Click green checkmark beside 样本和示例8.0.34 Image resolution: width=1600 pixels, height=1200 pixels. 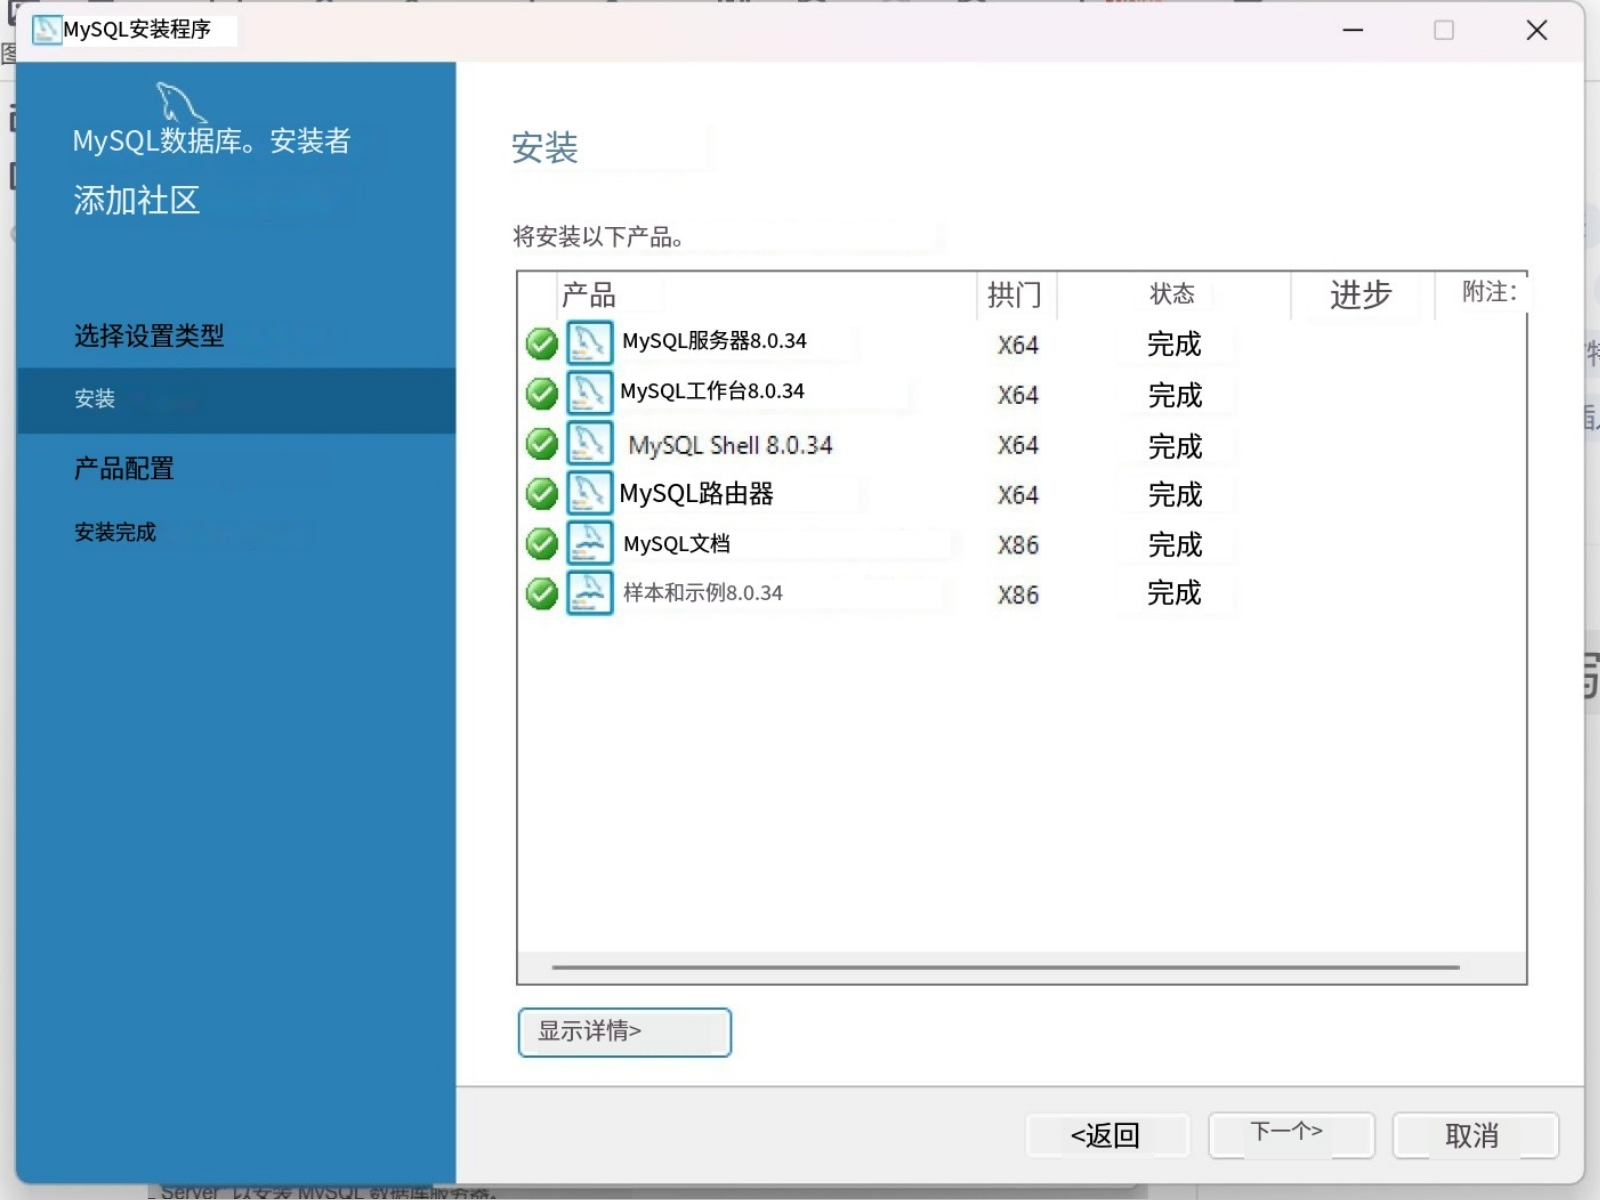(x=541, y=594)
